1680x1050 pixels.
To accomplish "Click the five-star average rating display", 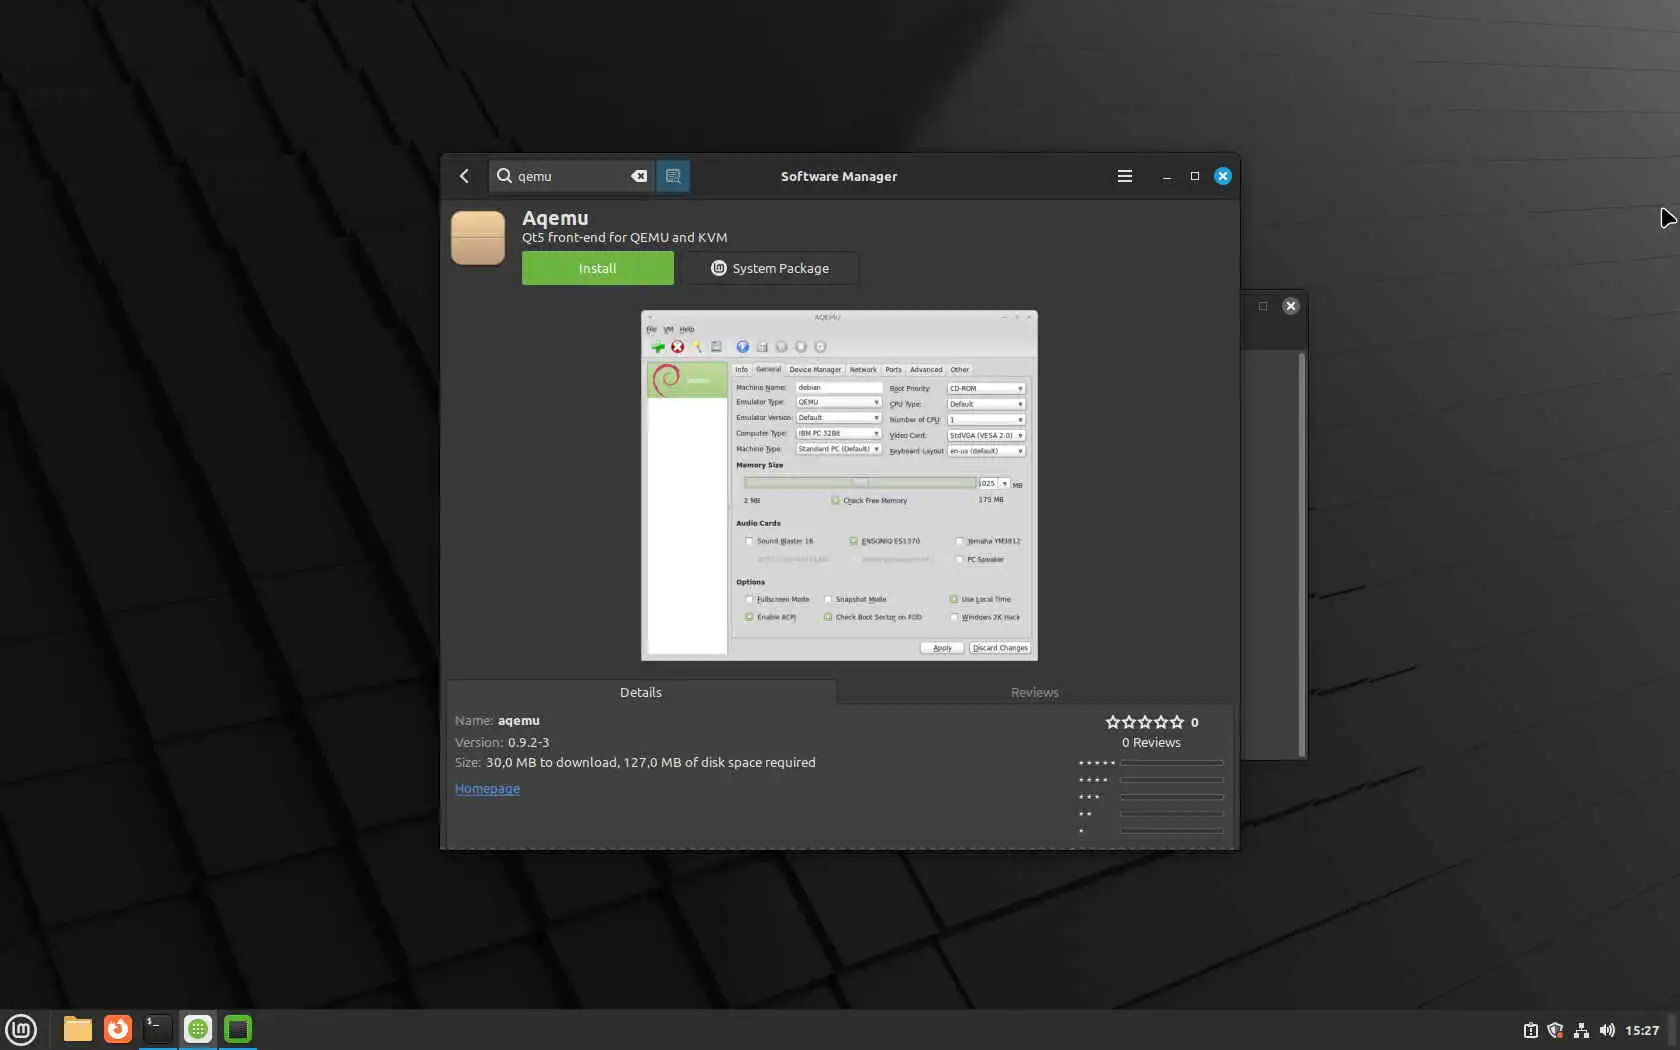I will coord(1145,722).
